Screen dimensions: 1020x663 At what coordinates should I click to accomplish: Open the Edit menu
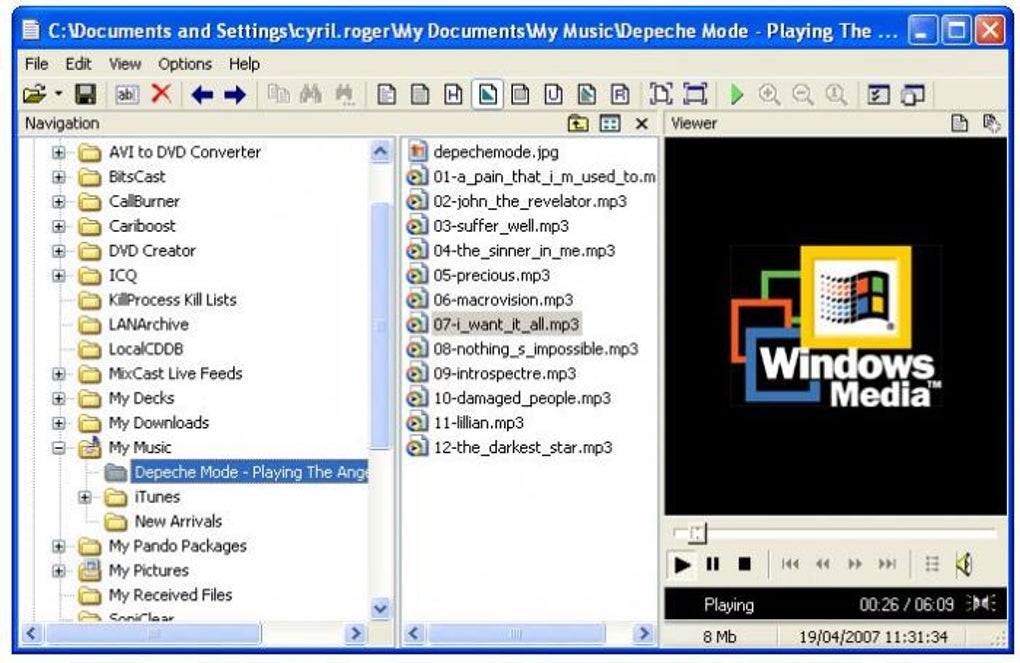(78, 64)
